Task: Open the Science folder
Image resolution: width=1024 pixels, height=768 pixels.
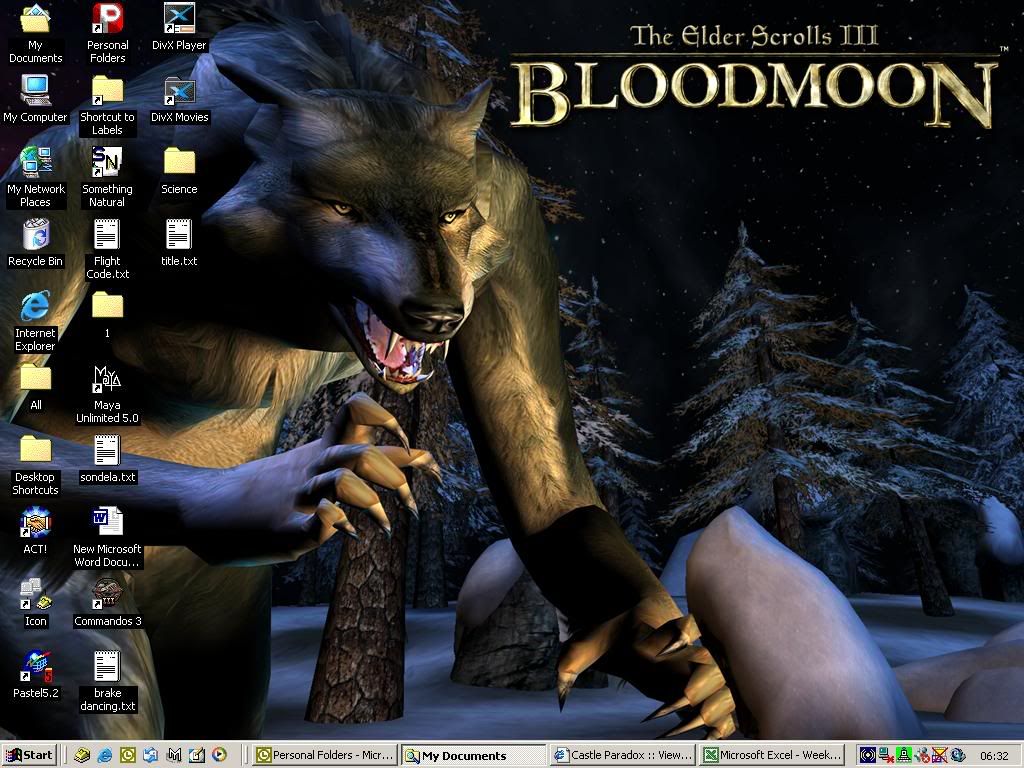Action: pyautogui.click(x=179, y=170)
